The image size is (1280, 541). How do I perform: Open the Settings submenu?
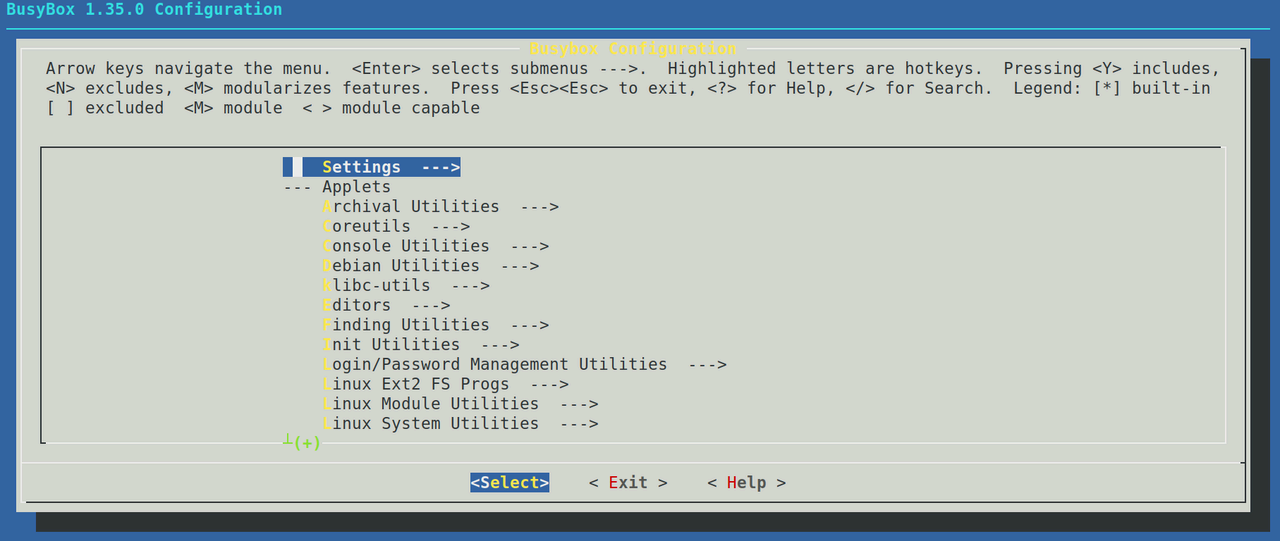pyautogui.click(x=372, y=167)
